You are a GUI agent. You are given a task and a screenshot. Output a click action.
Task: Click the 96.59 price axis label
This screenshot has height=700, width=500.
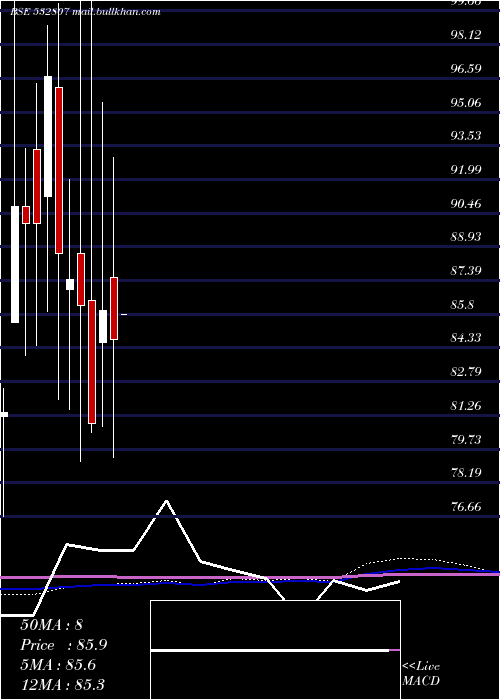tap(466, 68)
